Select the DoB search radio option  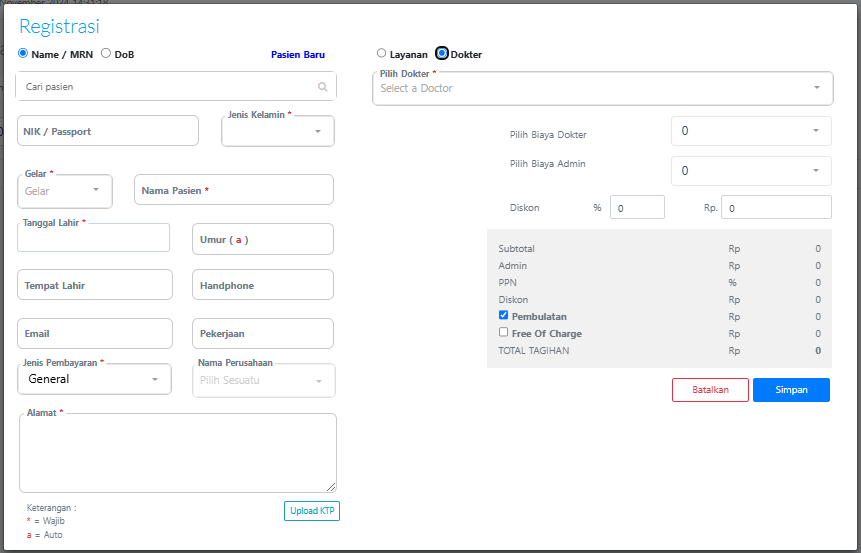pos(106,53)
